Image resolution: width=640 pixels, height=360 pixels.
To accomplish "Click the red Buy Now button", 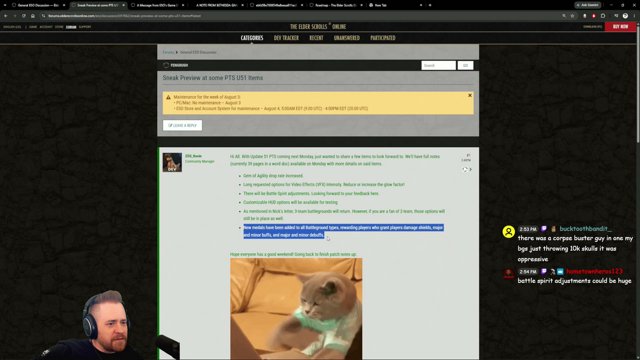I will tap(620, 27).
